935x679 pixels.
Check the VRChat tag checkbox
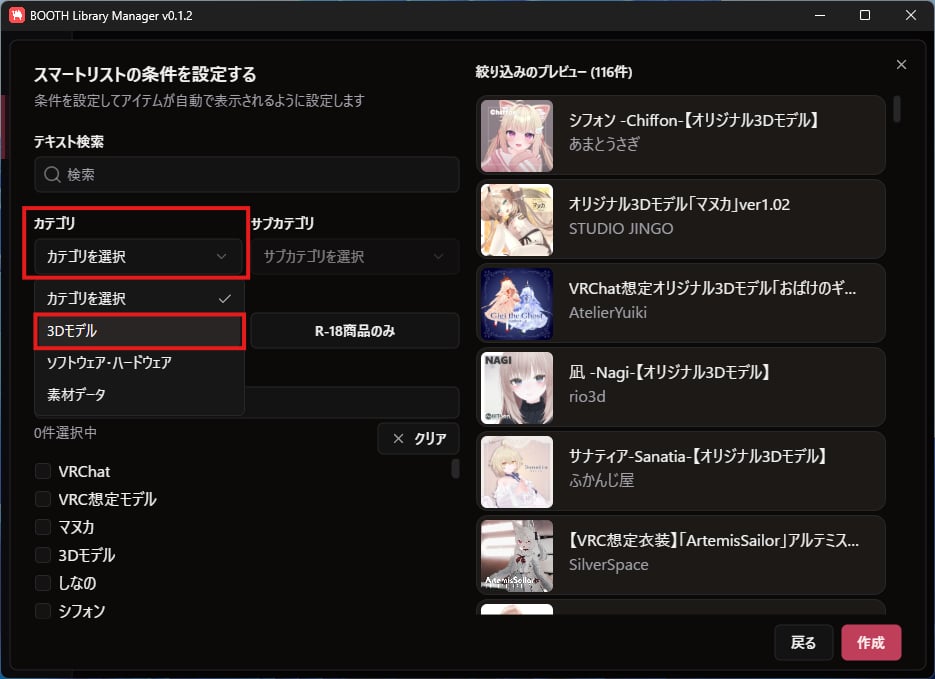pos(43,471)
